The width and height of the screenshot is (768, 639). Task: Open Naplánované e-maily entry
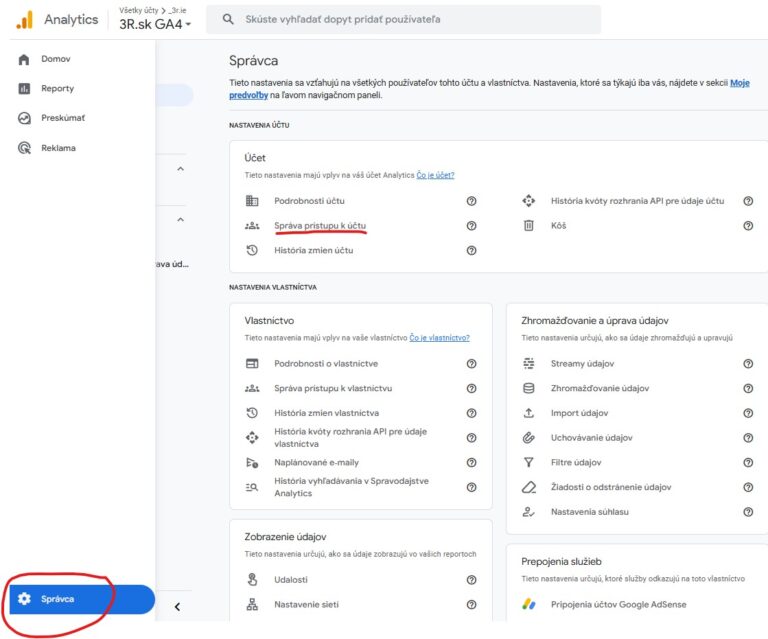(x=316, y=462)
